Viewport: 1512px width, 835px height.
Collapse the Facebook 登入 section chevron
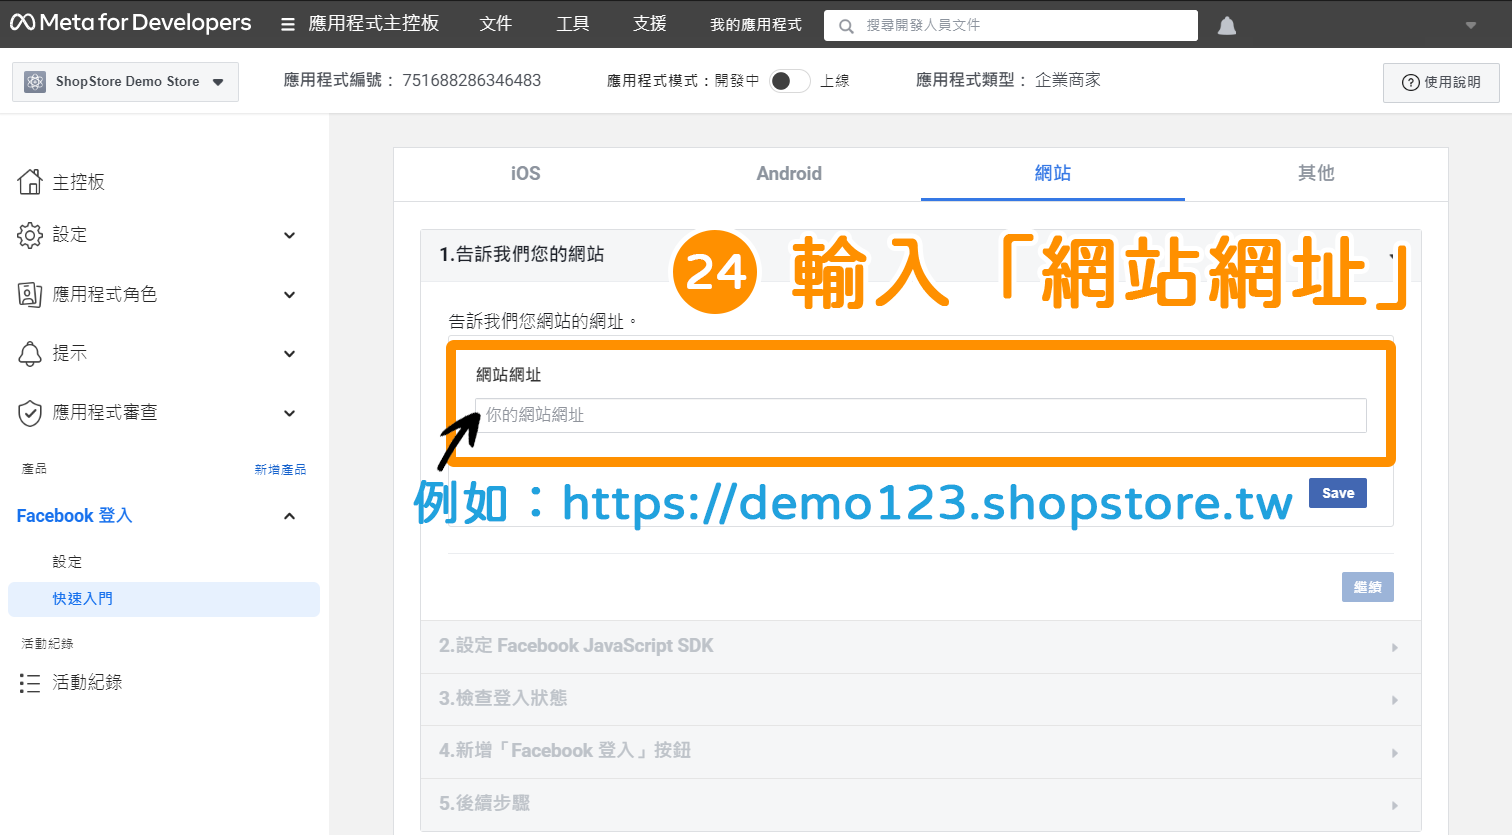coord(290,516)
